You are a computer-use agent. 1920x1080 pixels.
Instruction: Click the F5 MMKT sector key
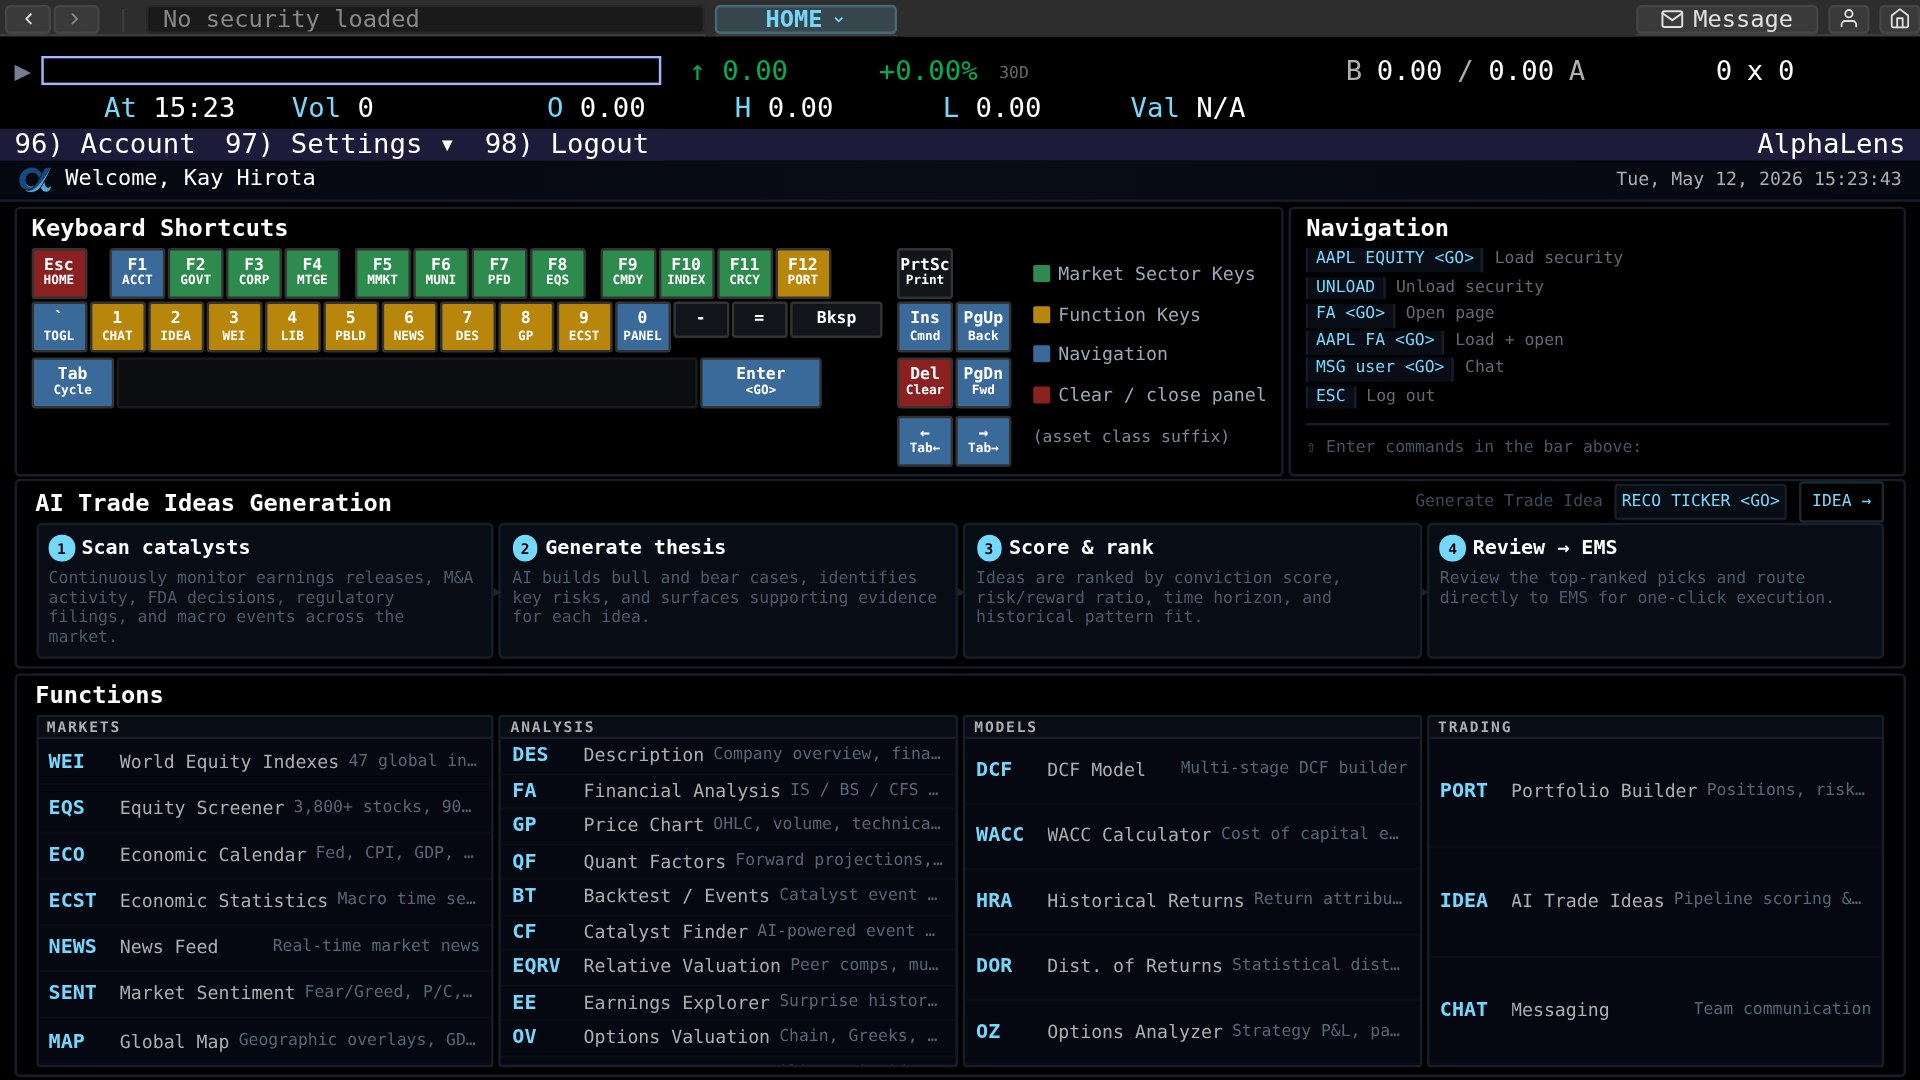pyautogui.click(x=382, y=272)
